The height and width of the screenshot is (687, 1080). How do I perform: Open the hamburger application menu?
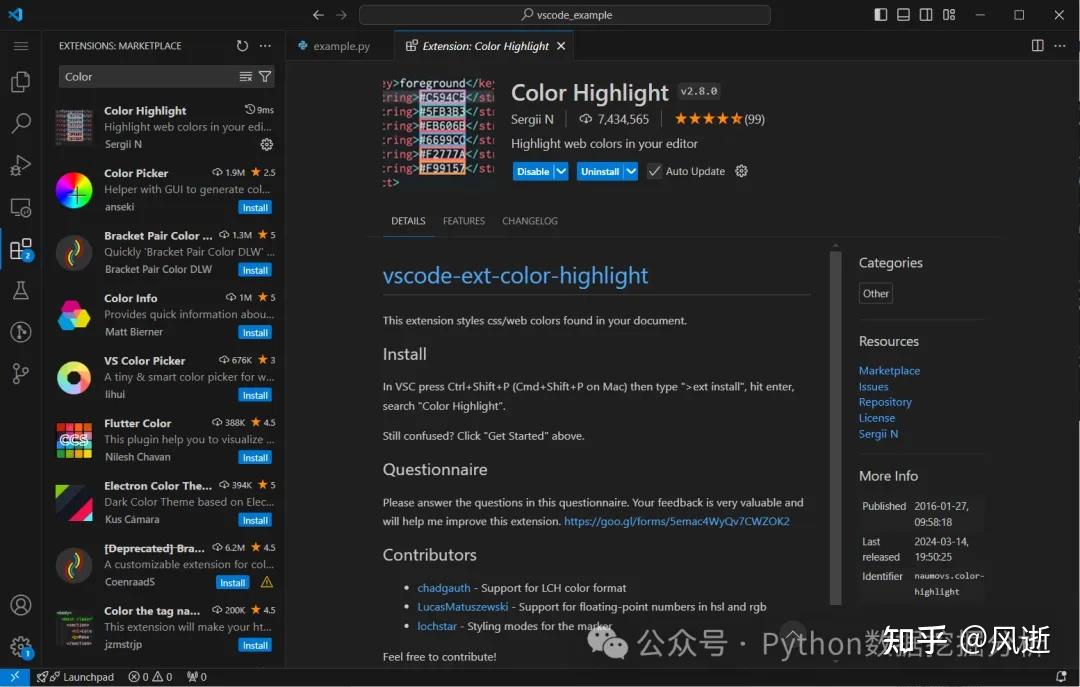point(21,46)
